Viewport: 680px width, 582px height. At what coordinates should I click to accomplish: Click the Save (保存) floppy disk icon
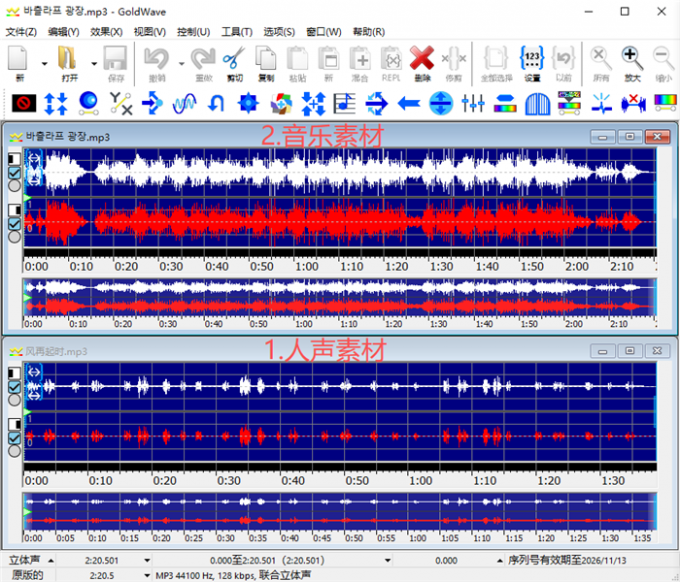[x=115, y=60]
